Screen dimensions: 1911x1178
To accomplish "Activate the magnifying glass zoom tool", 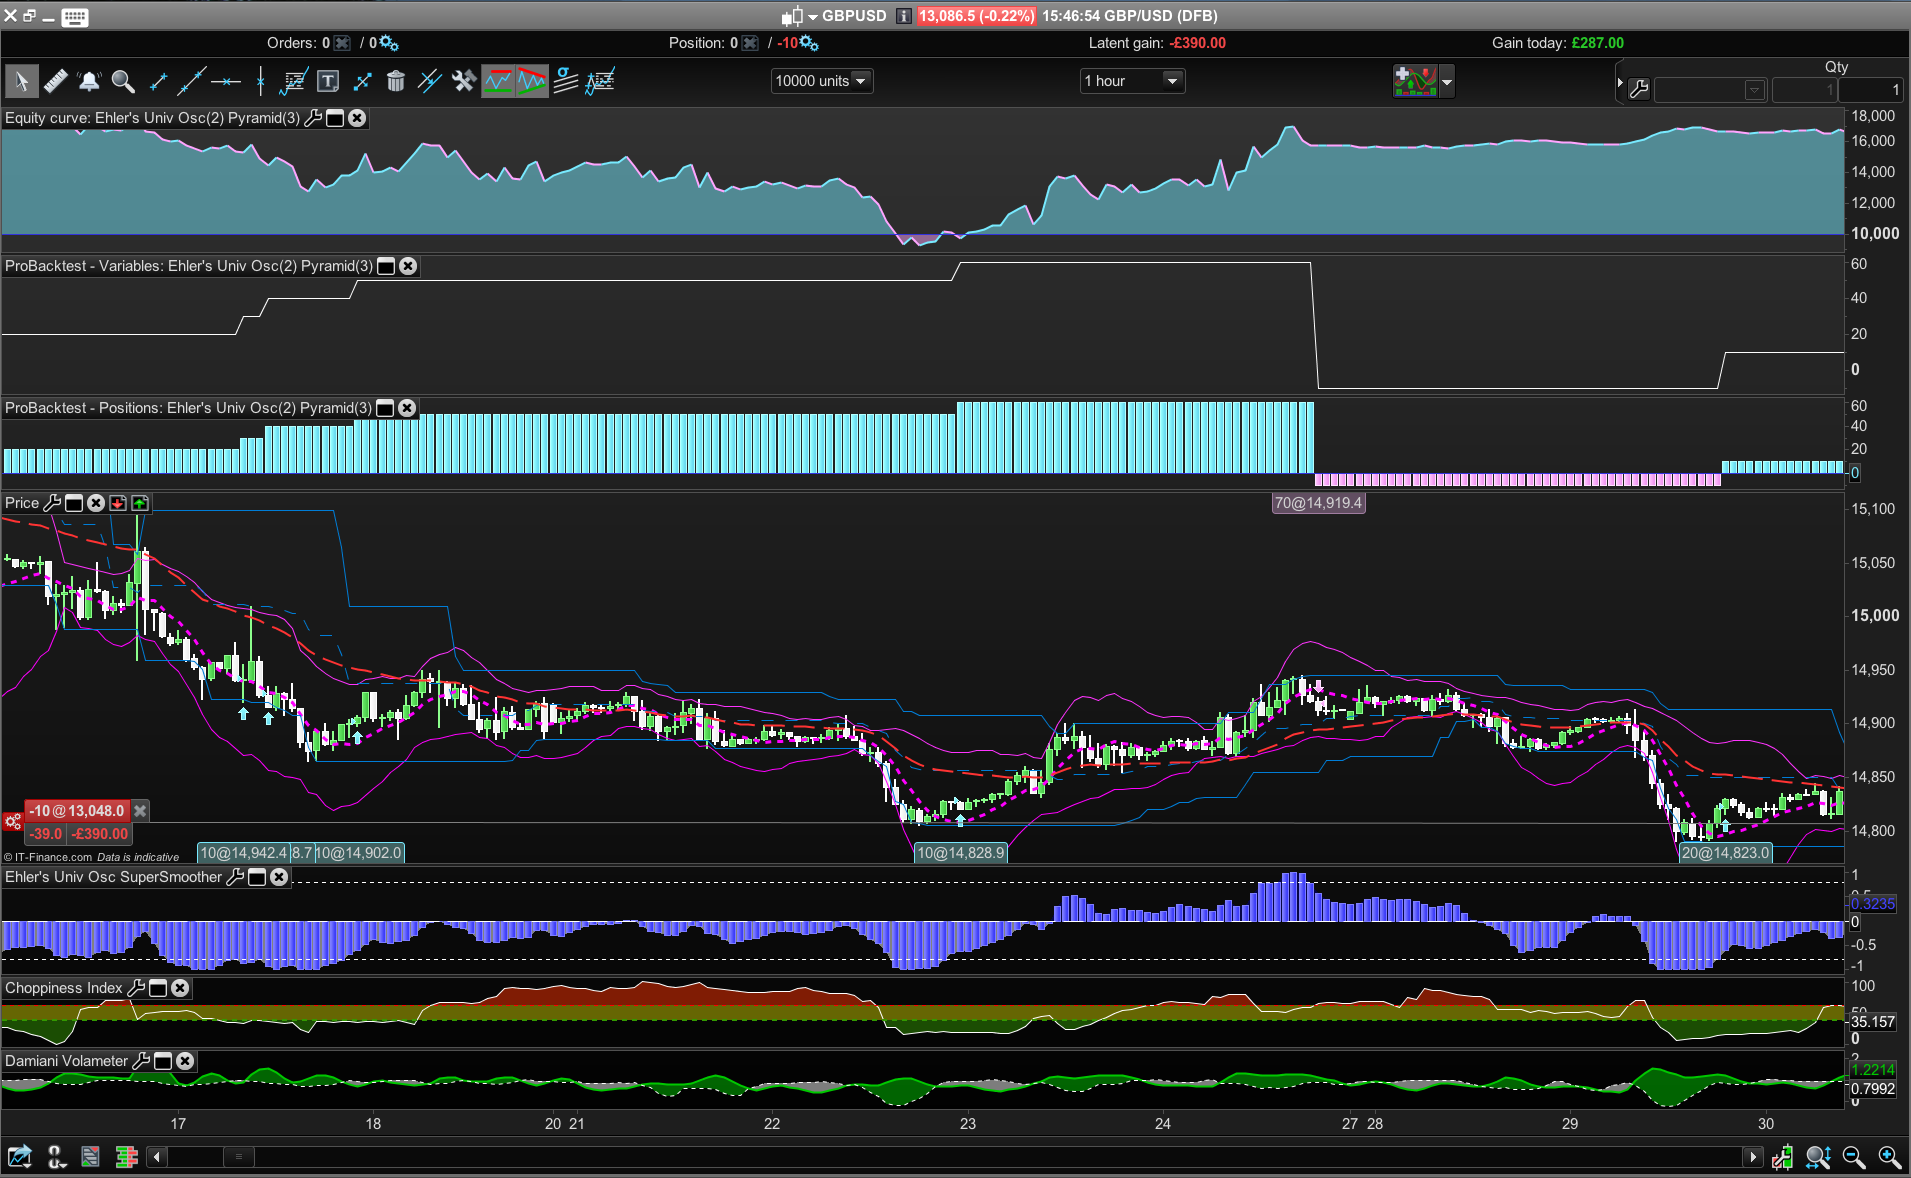I will [123, 81].
